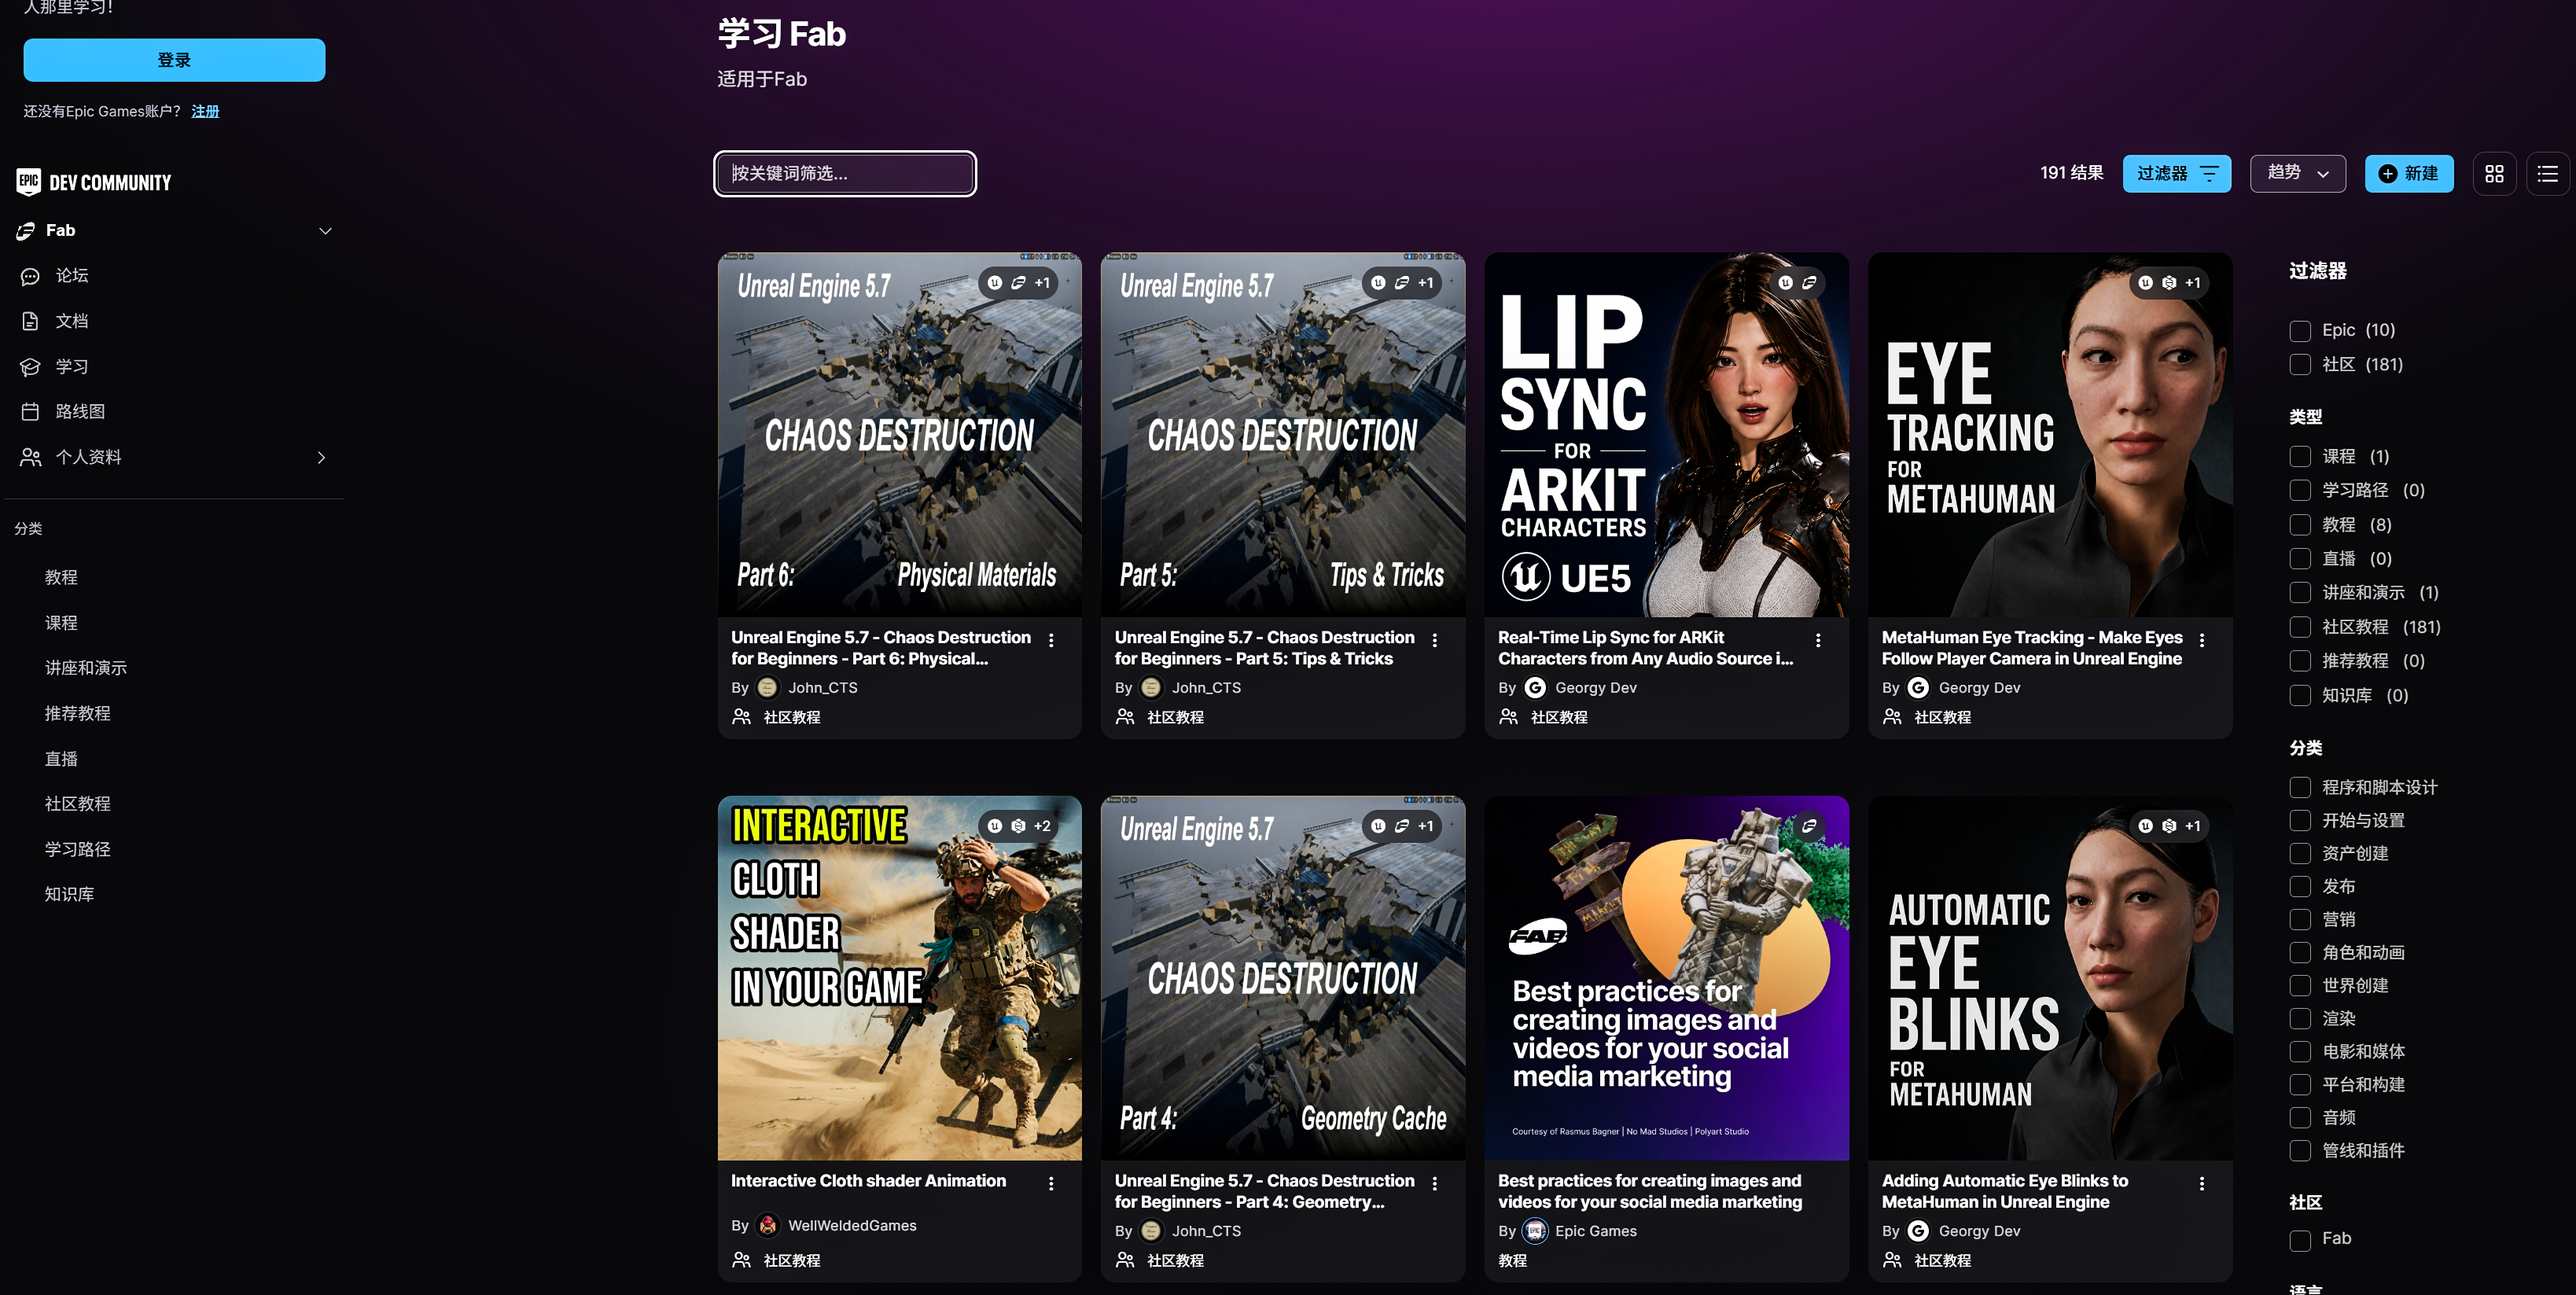Check the Epic (10) filter checkbox
This screenshot has width=2576, height=1295.
[2300, 331]
